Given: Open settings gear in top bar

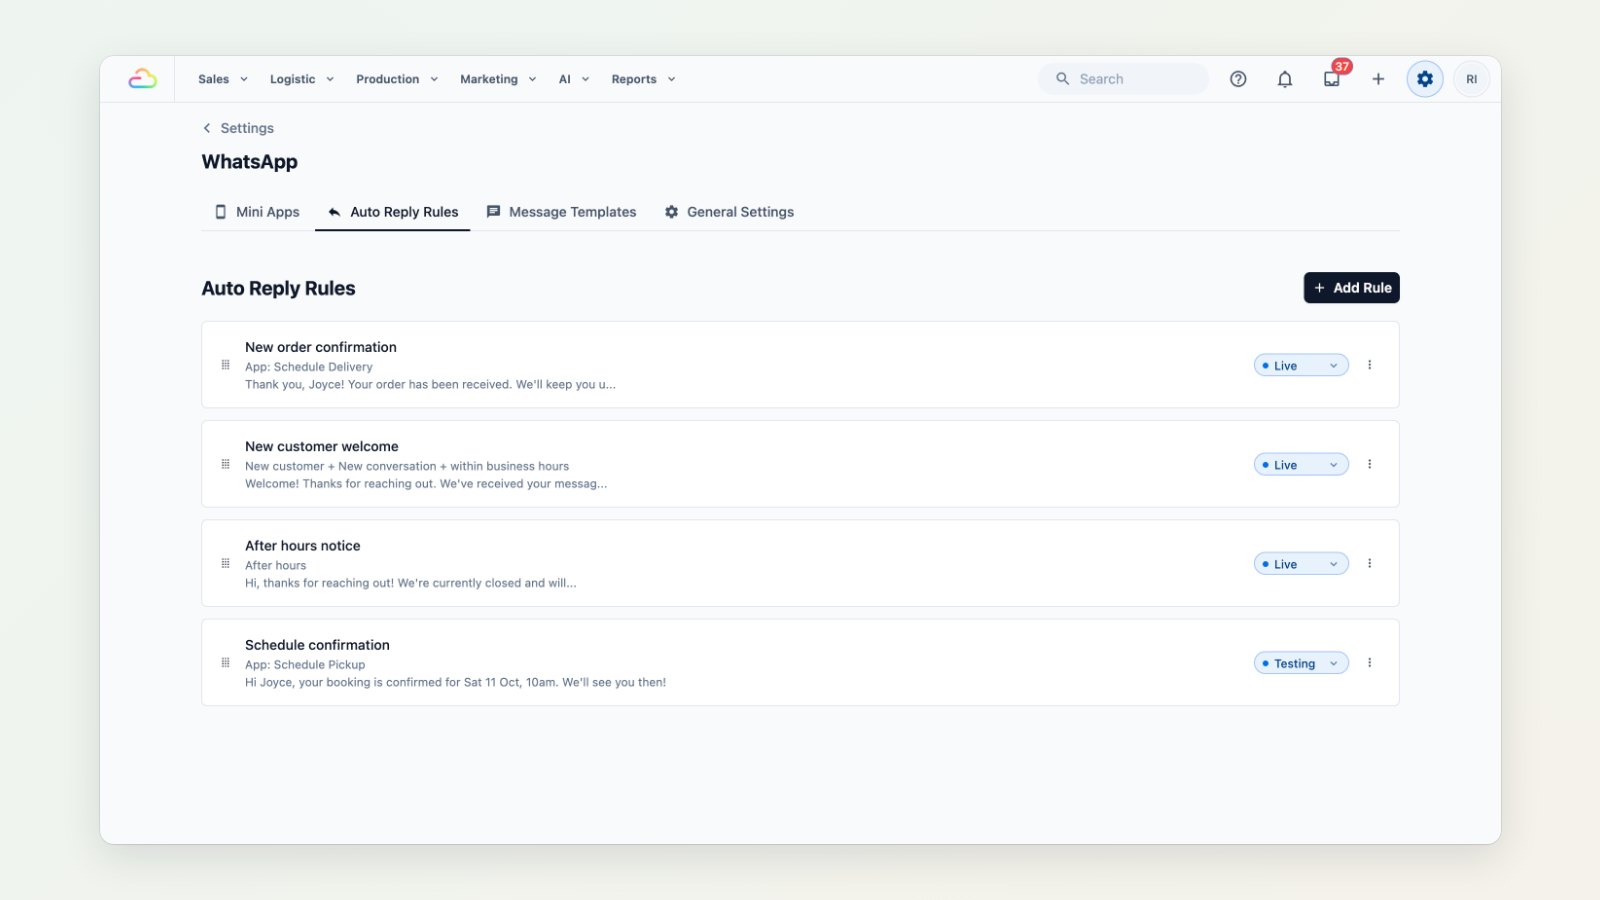Looking at the screenshot, I should pos(1425,79).
